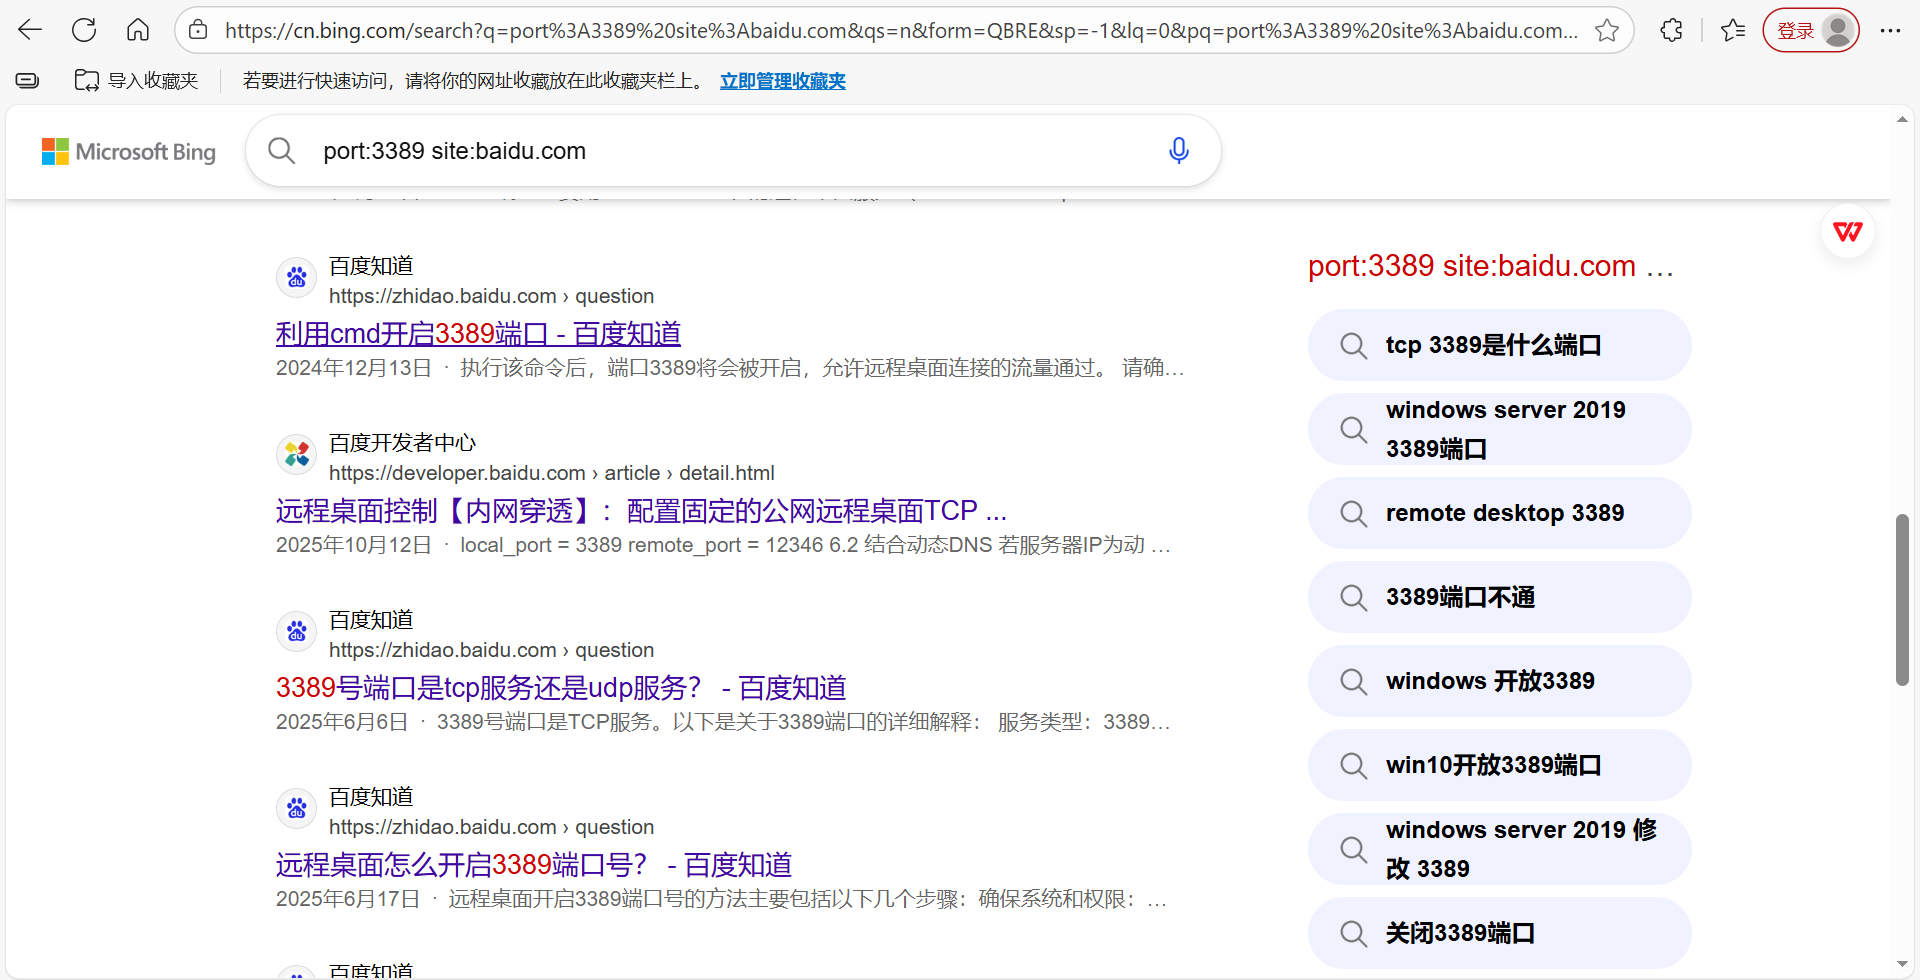Viewport: 1920px width, 980px height.
Task: Open 立即管理收藏夹 link
Action: point(783,81)
